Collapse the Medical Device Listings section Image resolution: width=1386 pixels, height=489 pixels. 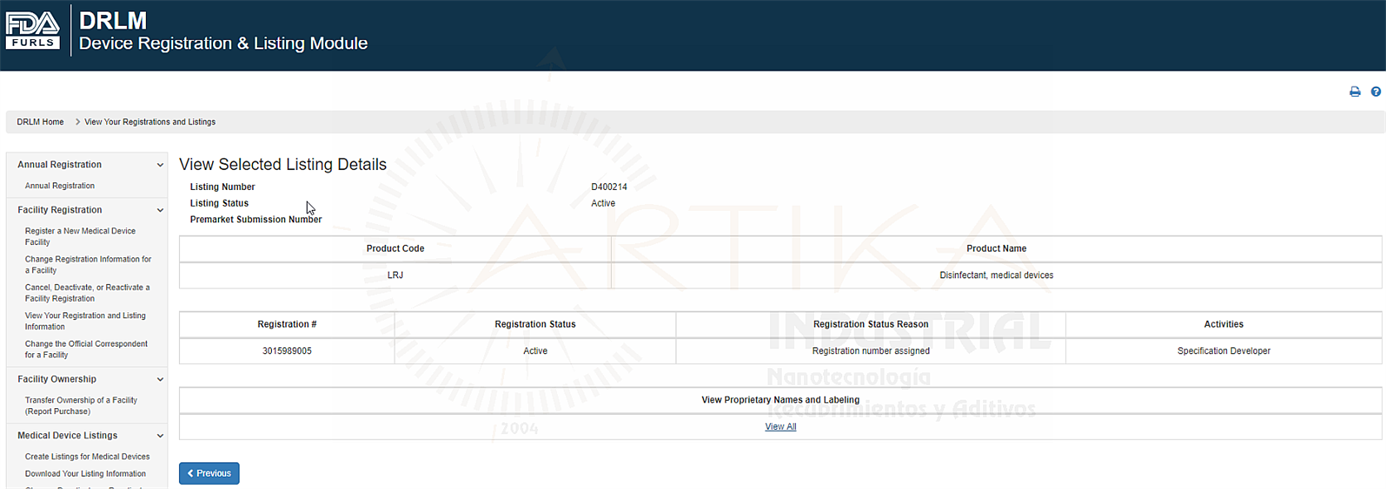[160, 436]
